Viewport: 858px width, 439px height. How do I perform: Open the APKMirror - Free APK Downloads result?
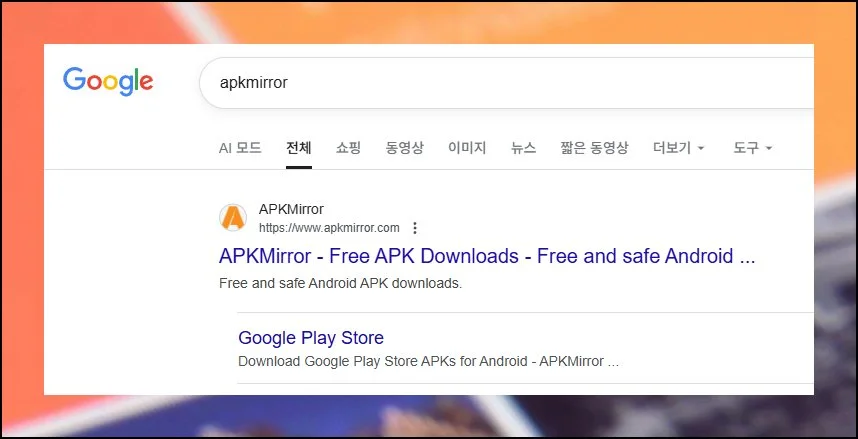487,256
